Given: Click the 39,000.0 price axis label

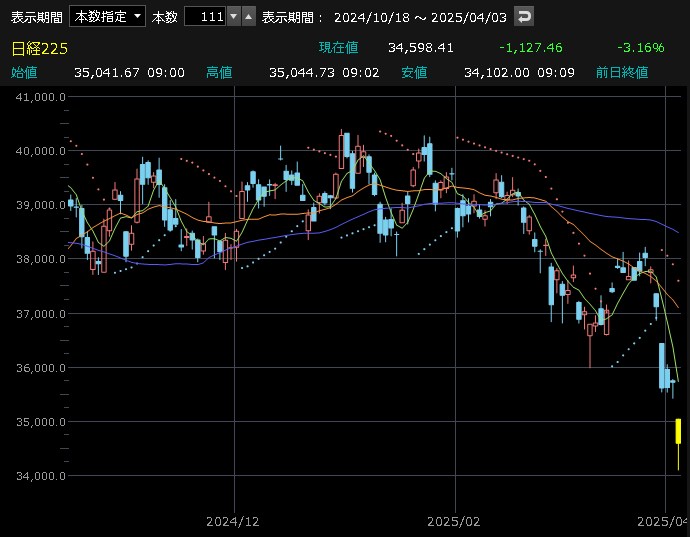Looking at the screenshot, I should (40, 205).
